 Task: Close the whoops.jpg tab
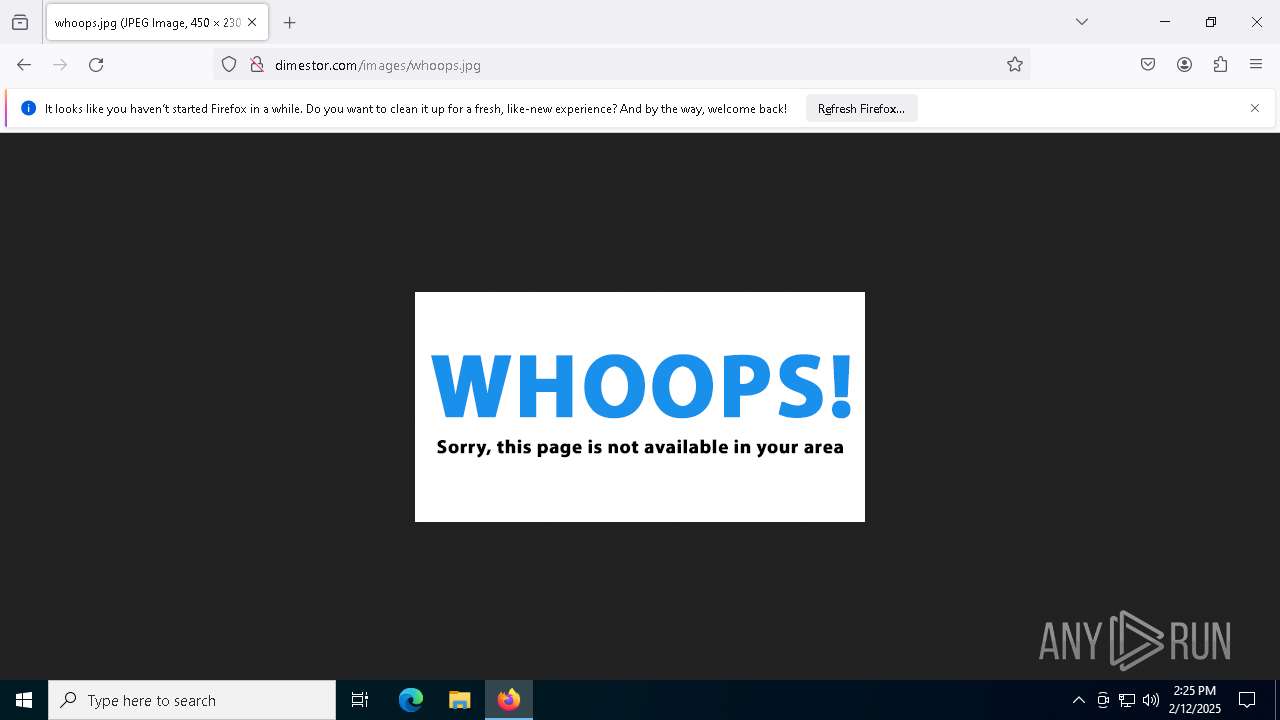(252, 22)
